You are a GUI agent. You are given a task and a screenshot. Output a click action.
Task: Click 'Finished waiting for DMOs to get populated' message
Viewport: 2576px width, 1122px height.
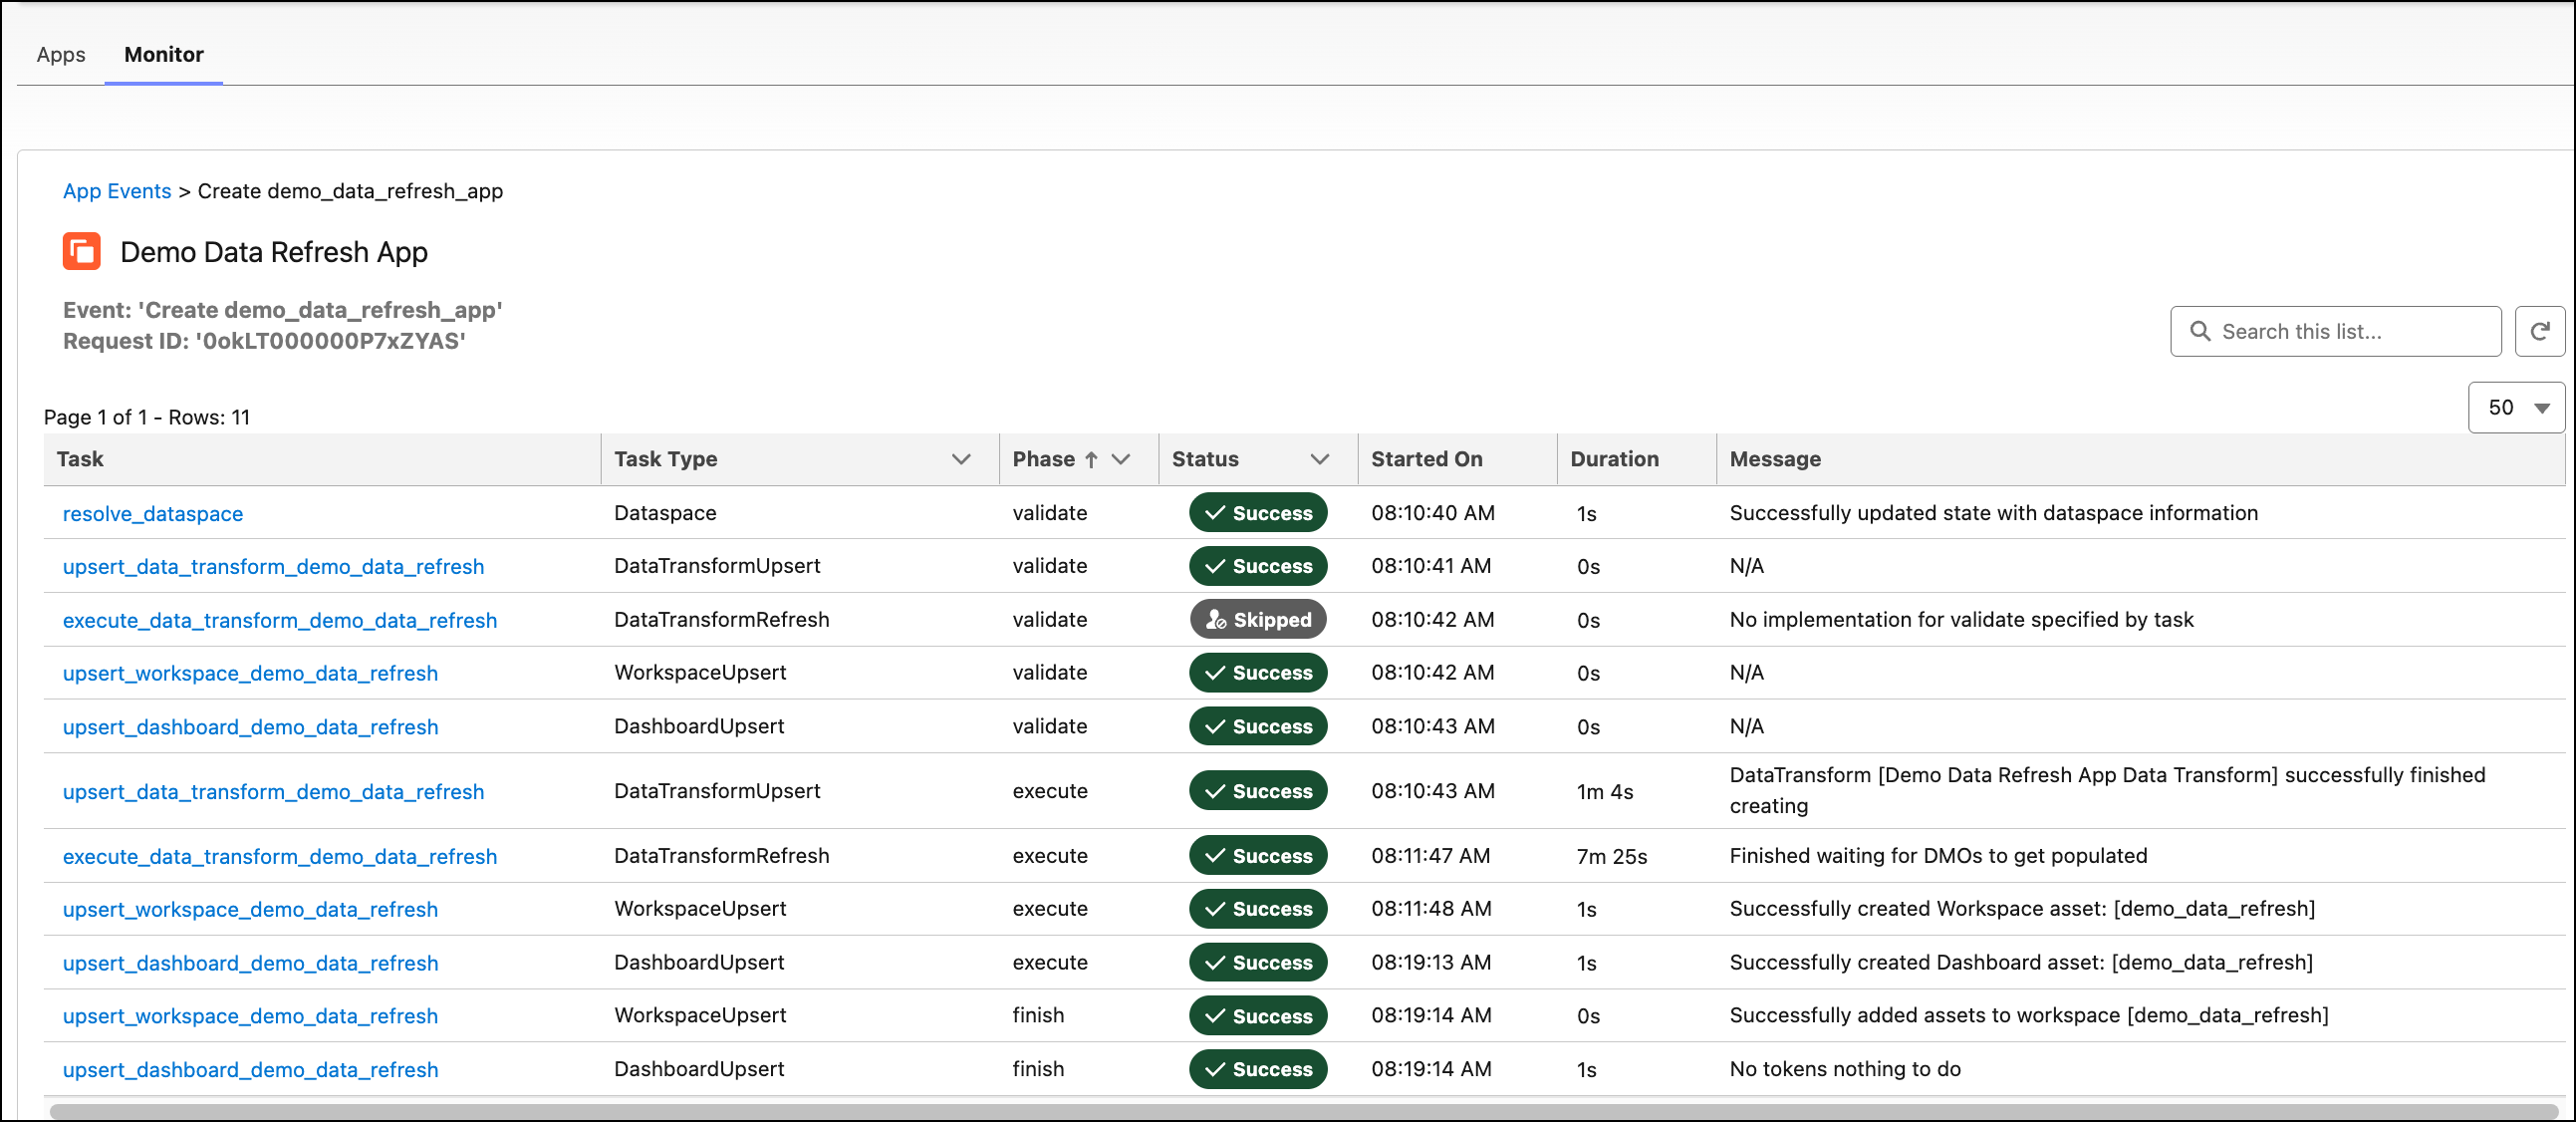(x=1938, y=856)
